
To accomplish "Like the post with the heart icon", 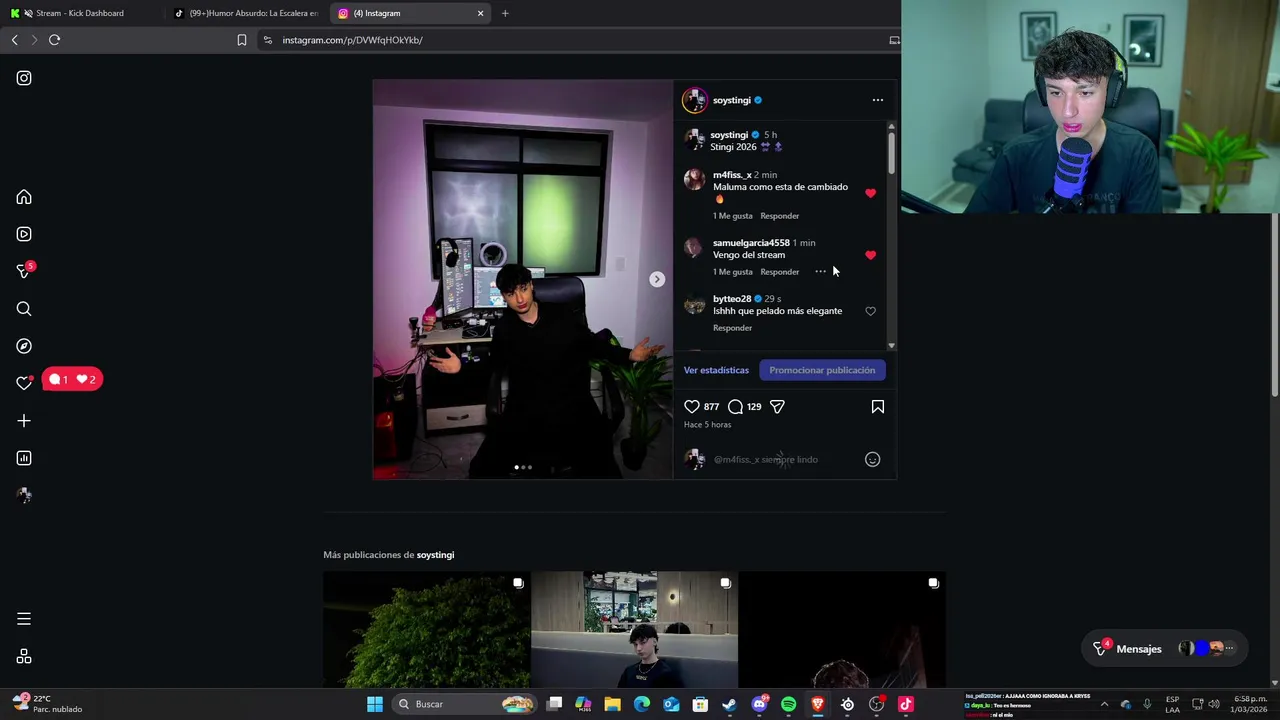I will pyautogui.click(x=692, y=407).
